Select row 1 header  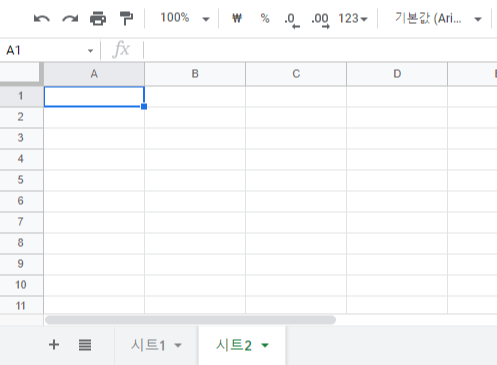click(21, 96)
